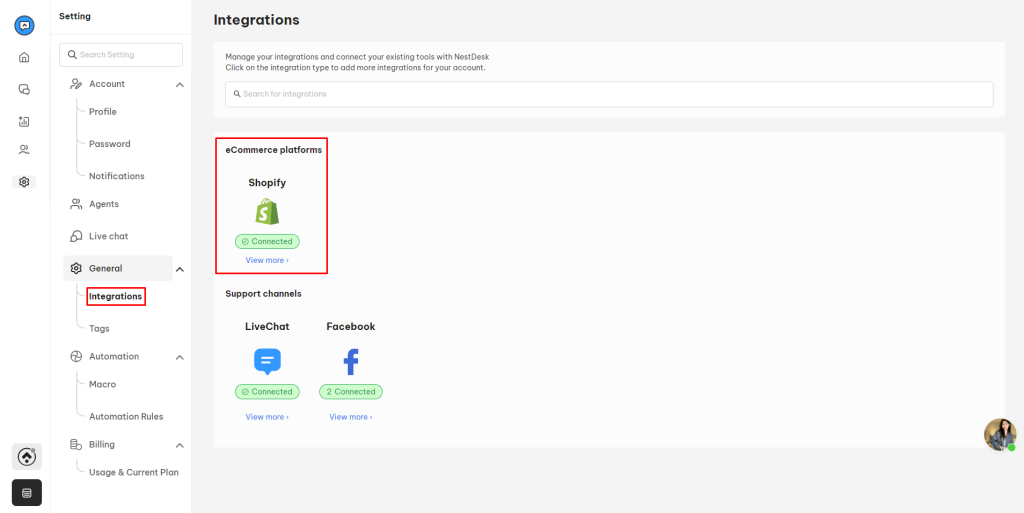
Task: Open Automation Rules settings item
Action: (126, 416)
